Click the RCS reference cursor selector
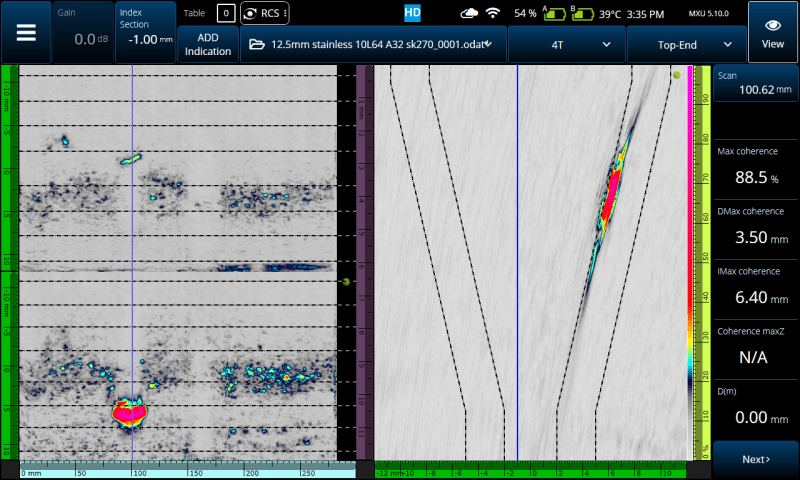This screenshot has height=480, width=800. tap(265, 13)
